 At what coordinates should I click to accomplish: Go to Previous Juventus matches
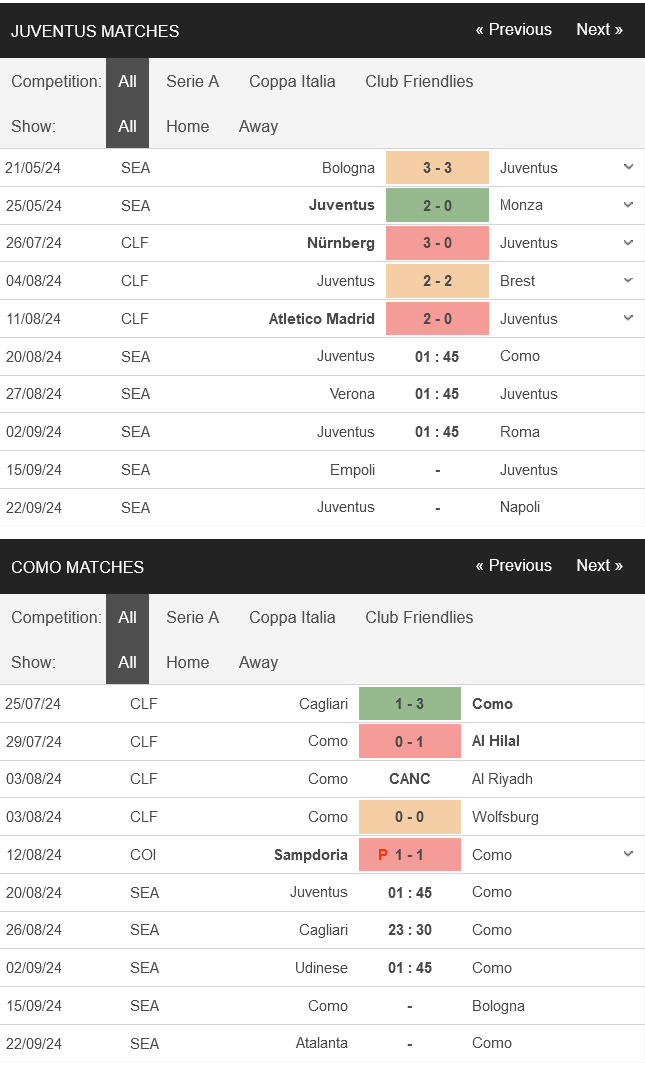[513, 29]
